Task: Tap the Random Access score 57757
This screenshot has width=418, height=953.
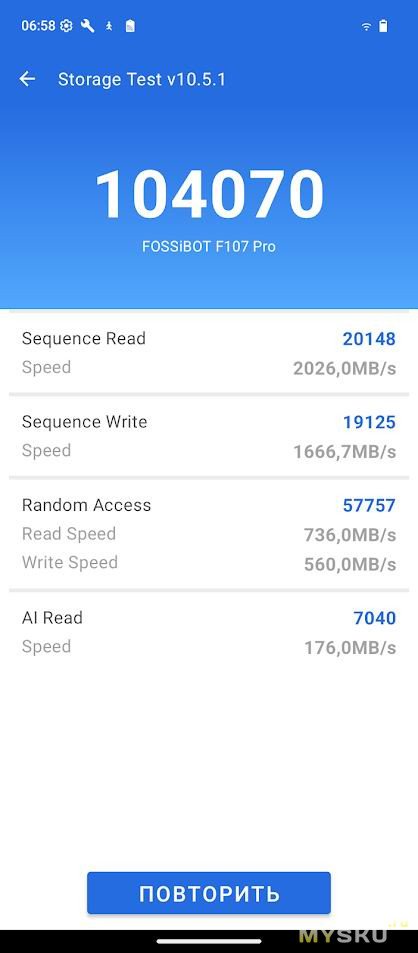Action: pos(369,506)
